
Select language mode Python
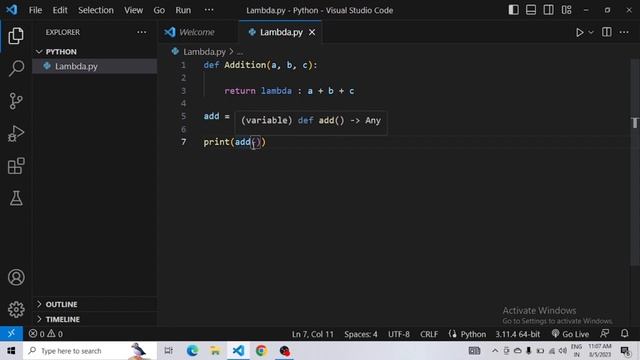click(473, 334)
